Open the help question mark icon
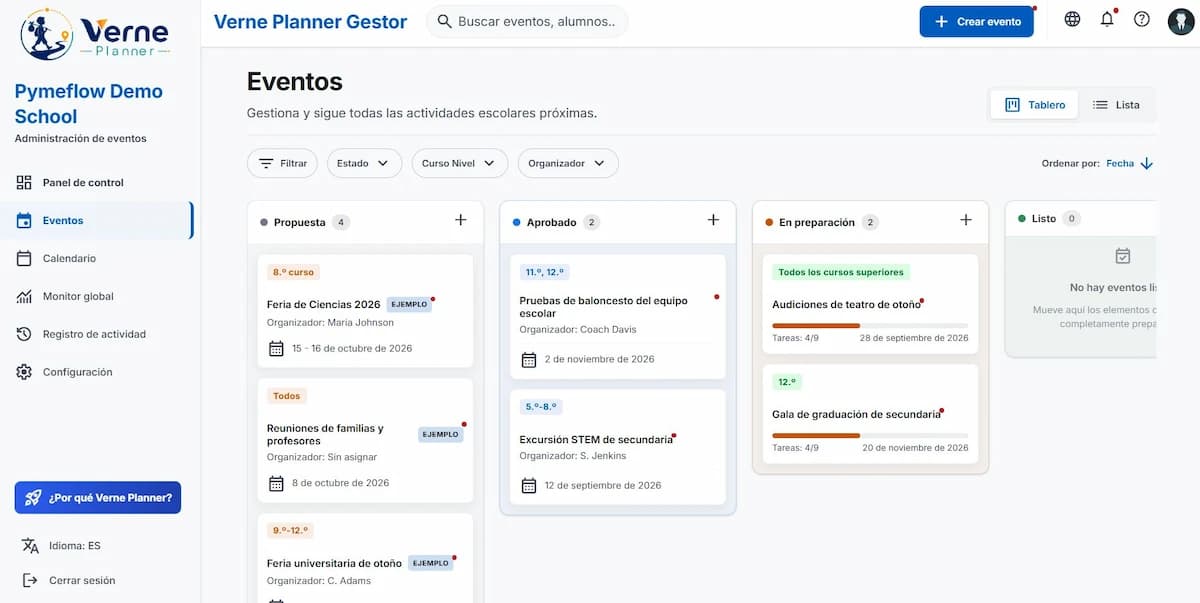The image size is (1200, 603). coord(1142,19)
